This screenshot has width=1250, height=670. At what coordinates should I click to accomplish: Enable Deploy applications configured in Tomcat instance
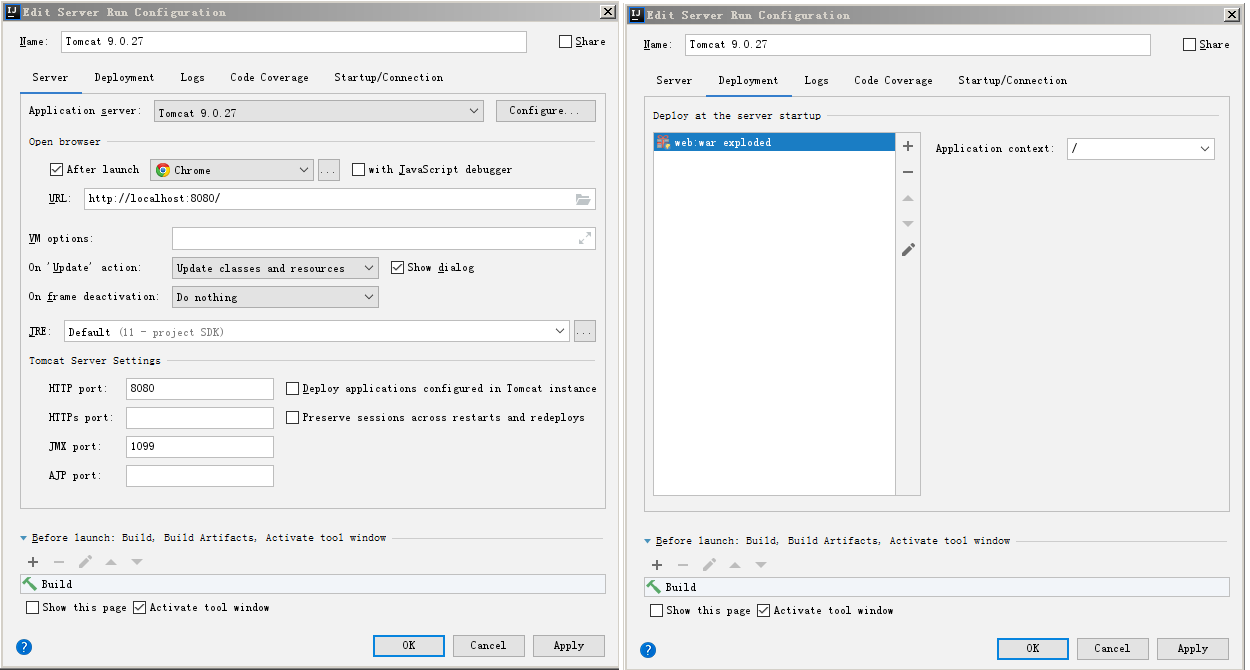point(293,389)
